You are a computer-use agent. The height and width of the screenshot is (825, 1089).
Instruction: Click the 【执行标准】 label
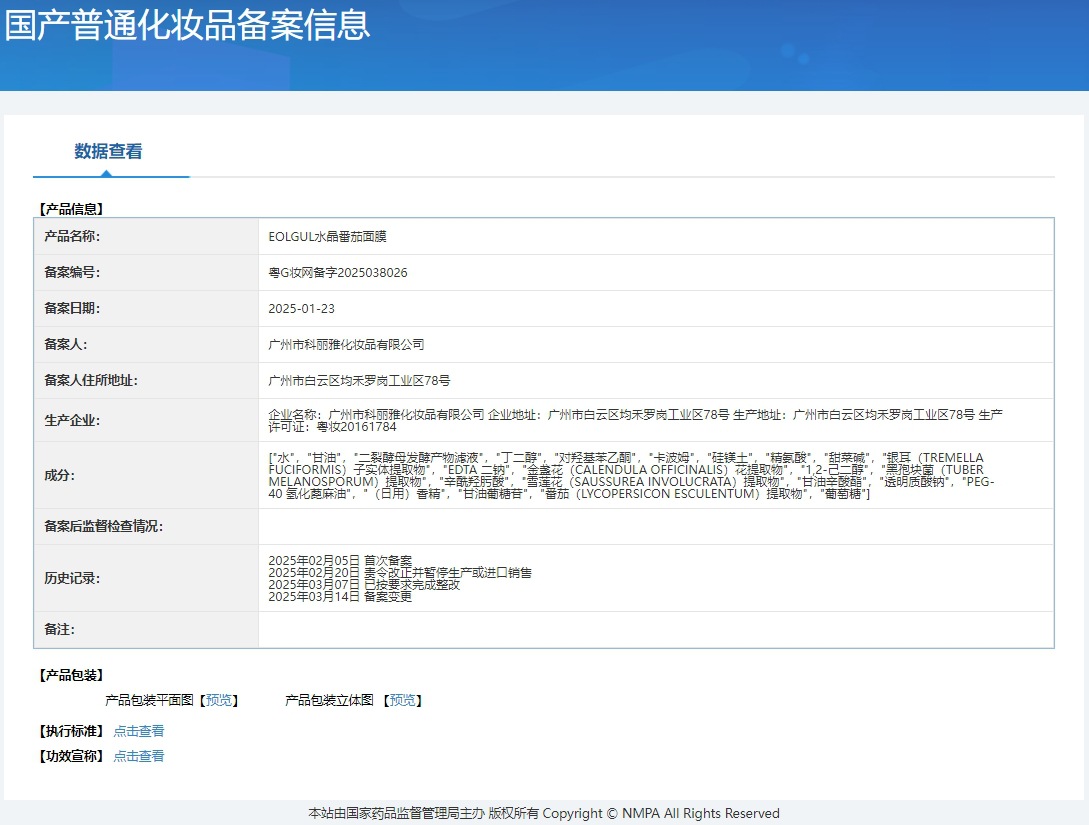pyautogui.click(x=71, y=731)
